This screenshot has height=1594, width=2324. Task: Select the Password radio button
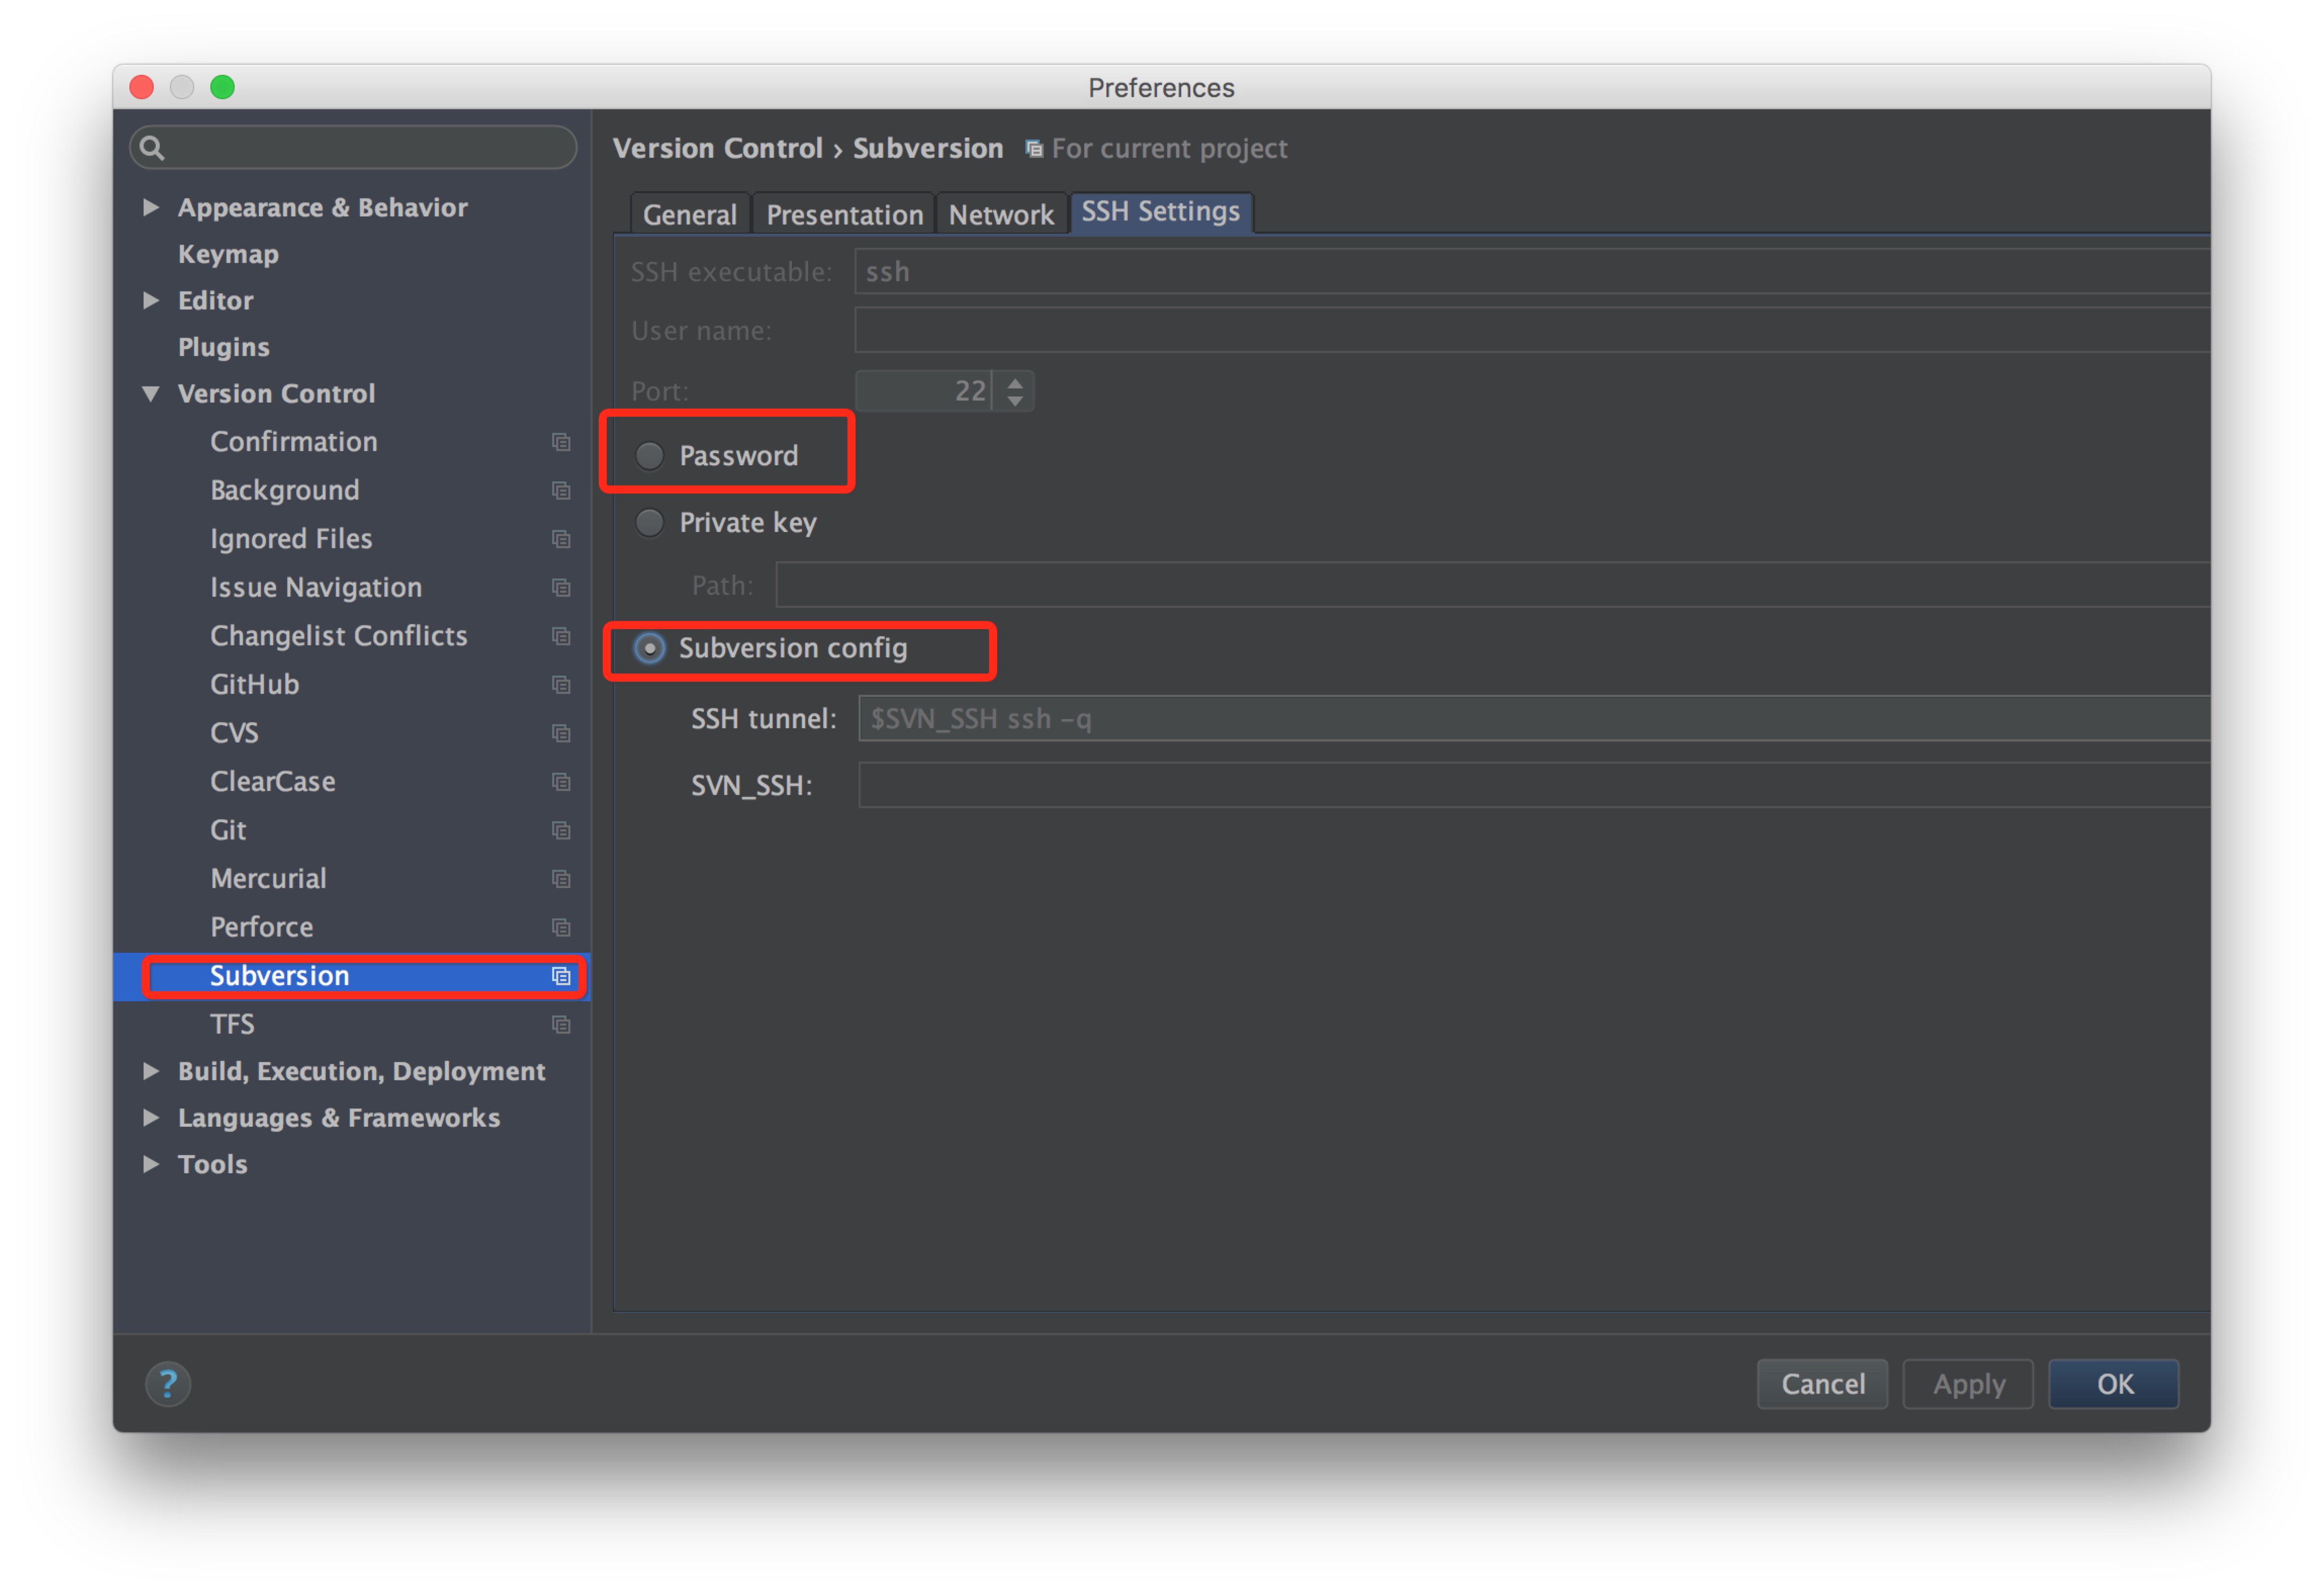[x=652, y=456]
